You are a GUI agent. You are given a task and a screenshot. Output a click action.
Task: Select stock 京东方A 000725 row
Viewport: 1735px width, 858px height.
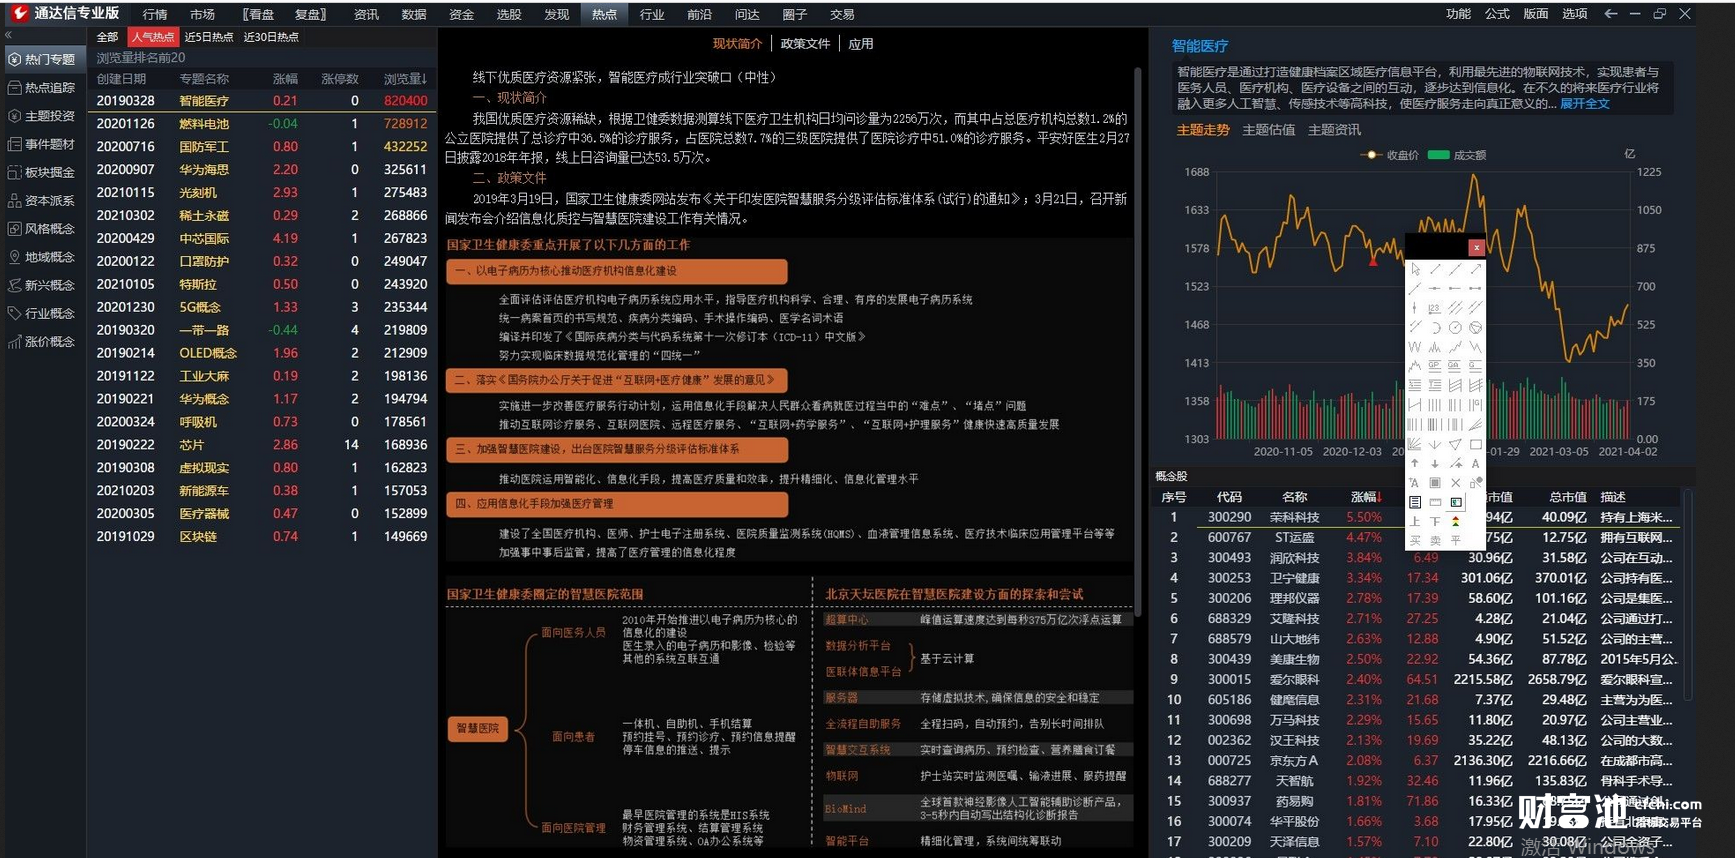1417,760
